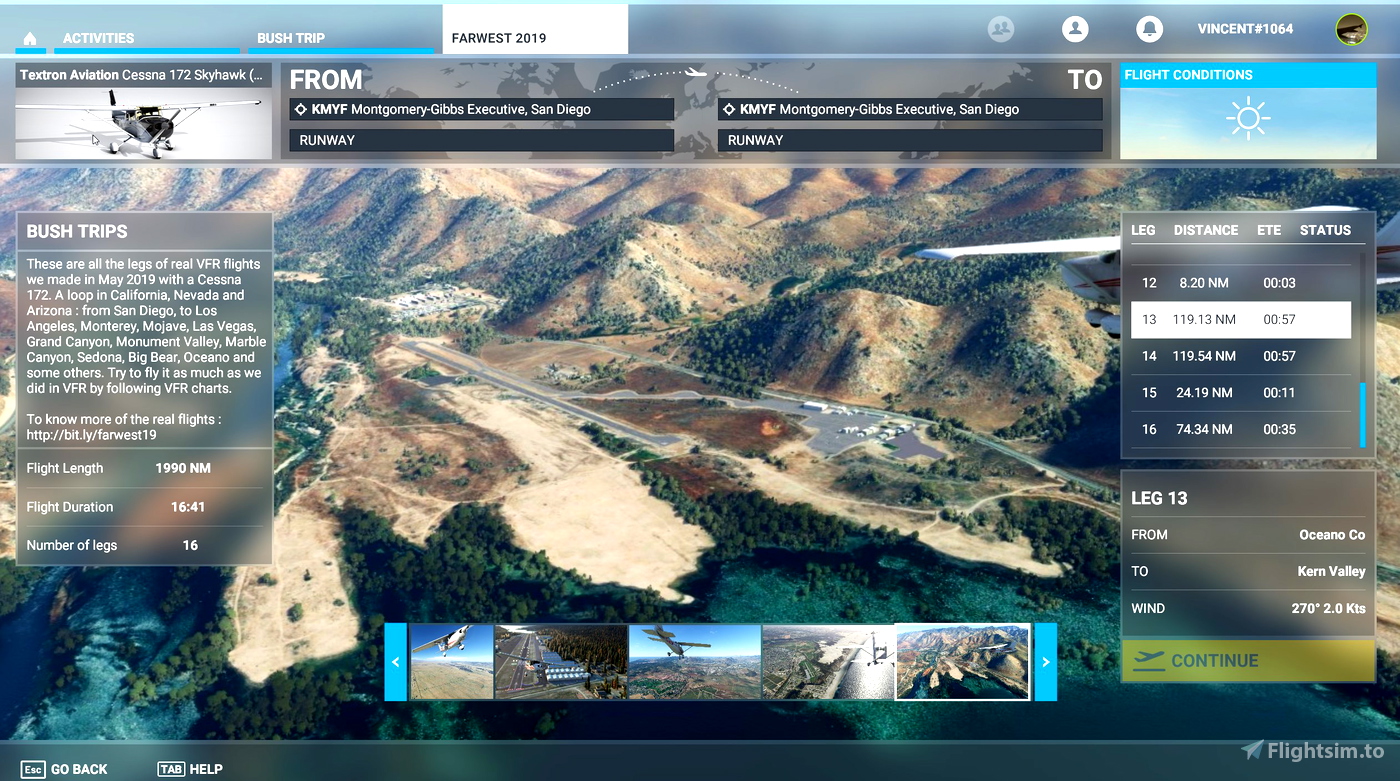Select the fifth mountain airstrip thumbnail
1400x781 pixels.
(963, 662)
